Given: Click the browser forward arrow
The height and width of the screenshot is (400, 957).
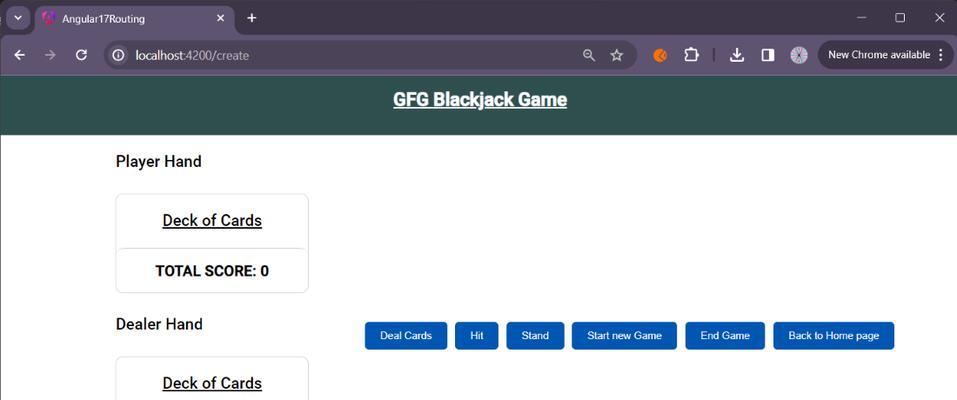Looking at the screenshot, I should 50,56.
